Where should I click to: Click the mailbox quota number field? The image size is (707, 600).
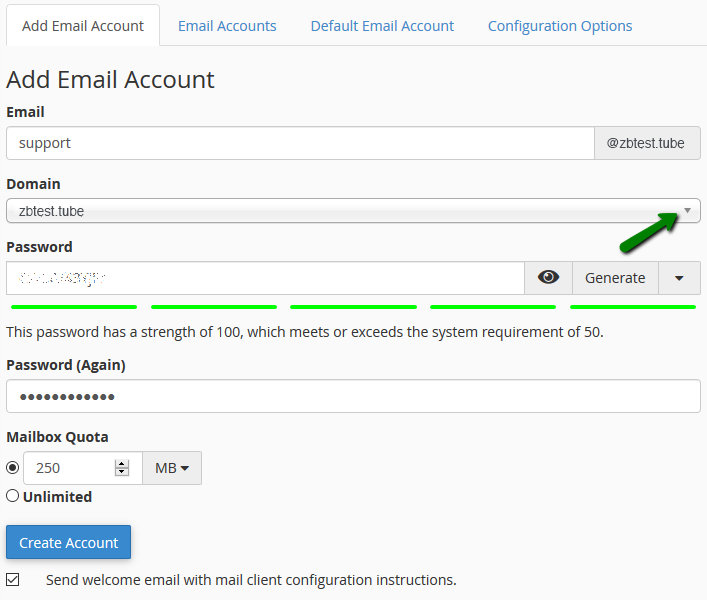pos(70,468)
